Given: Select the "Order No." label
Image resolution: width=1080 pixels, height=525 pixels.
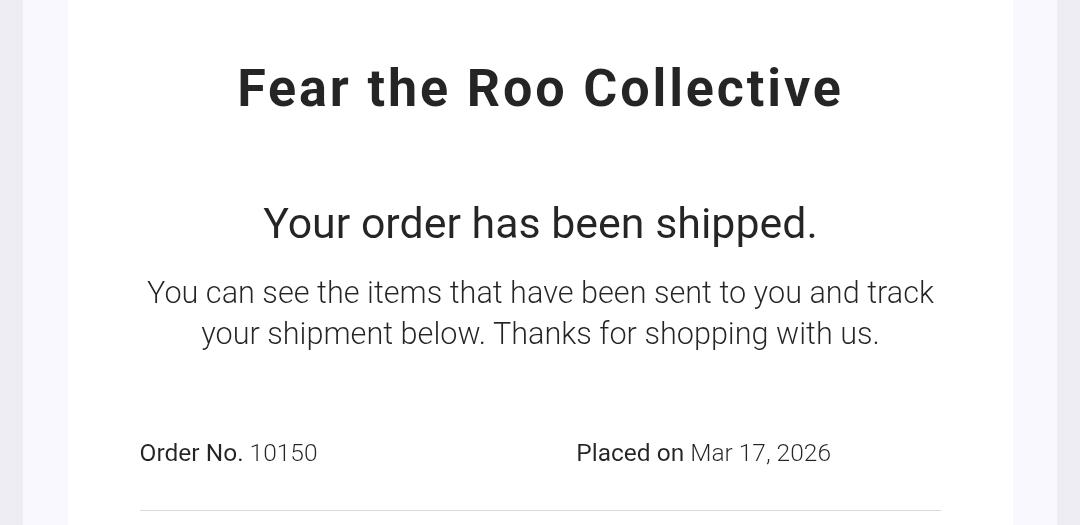Looking at the screenshot, I should (x=191, y=453).
